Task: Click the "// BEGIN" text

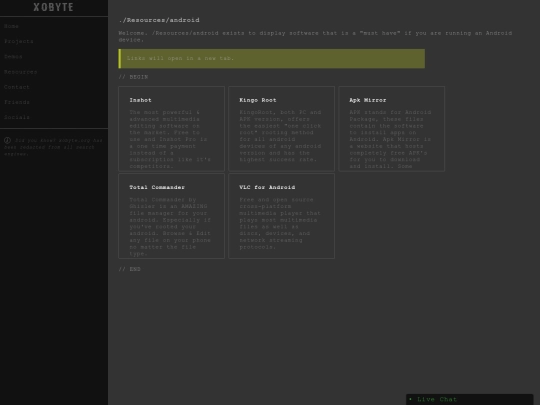Action: pyautogui.click(x=133, y=77)
